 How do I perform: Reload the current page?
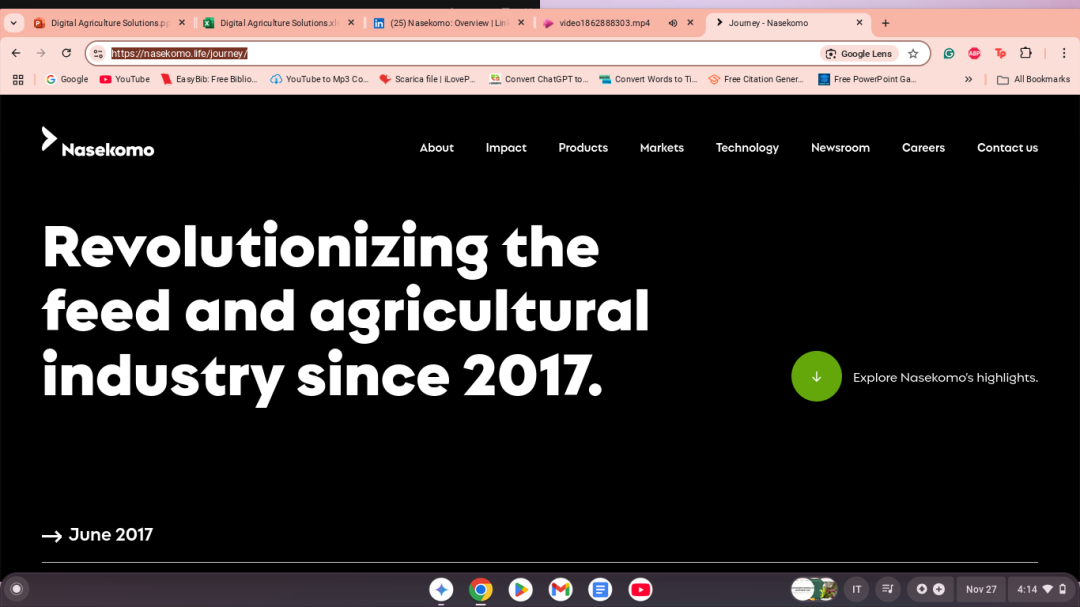66,53
